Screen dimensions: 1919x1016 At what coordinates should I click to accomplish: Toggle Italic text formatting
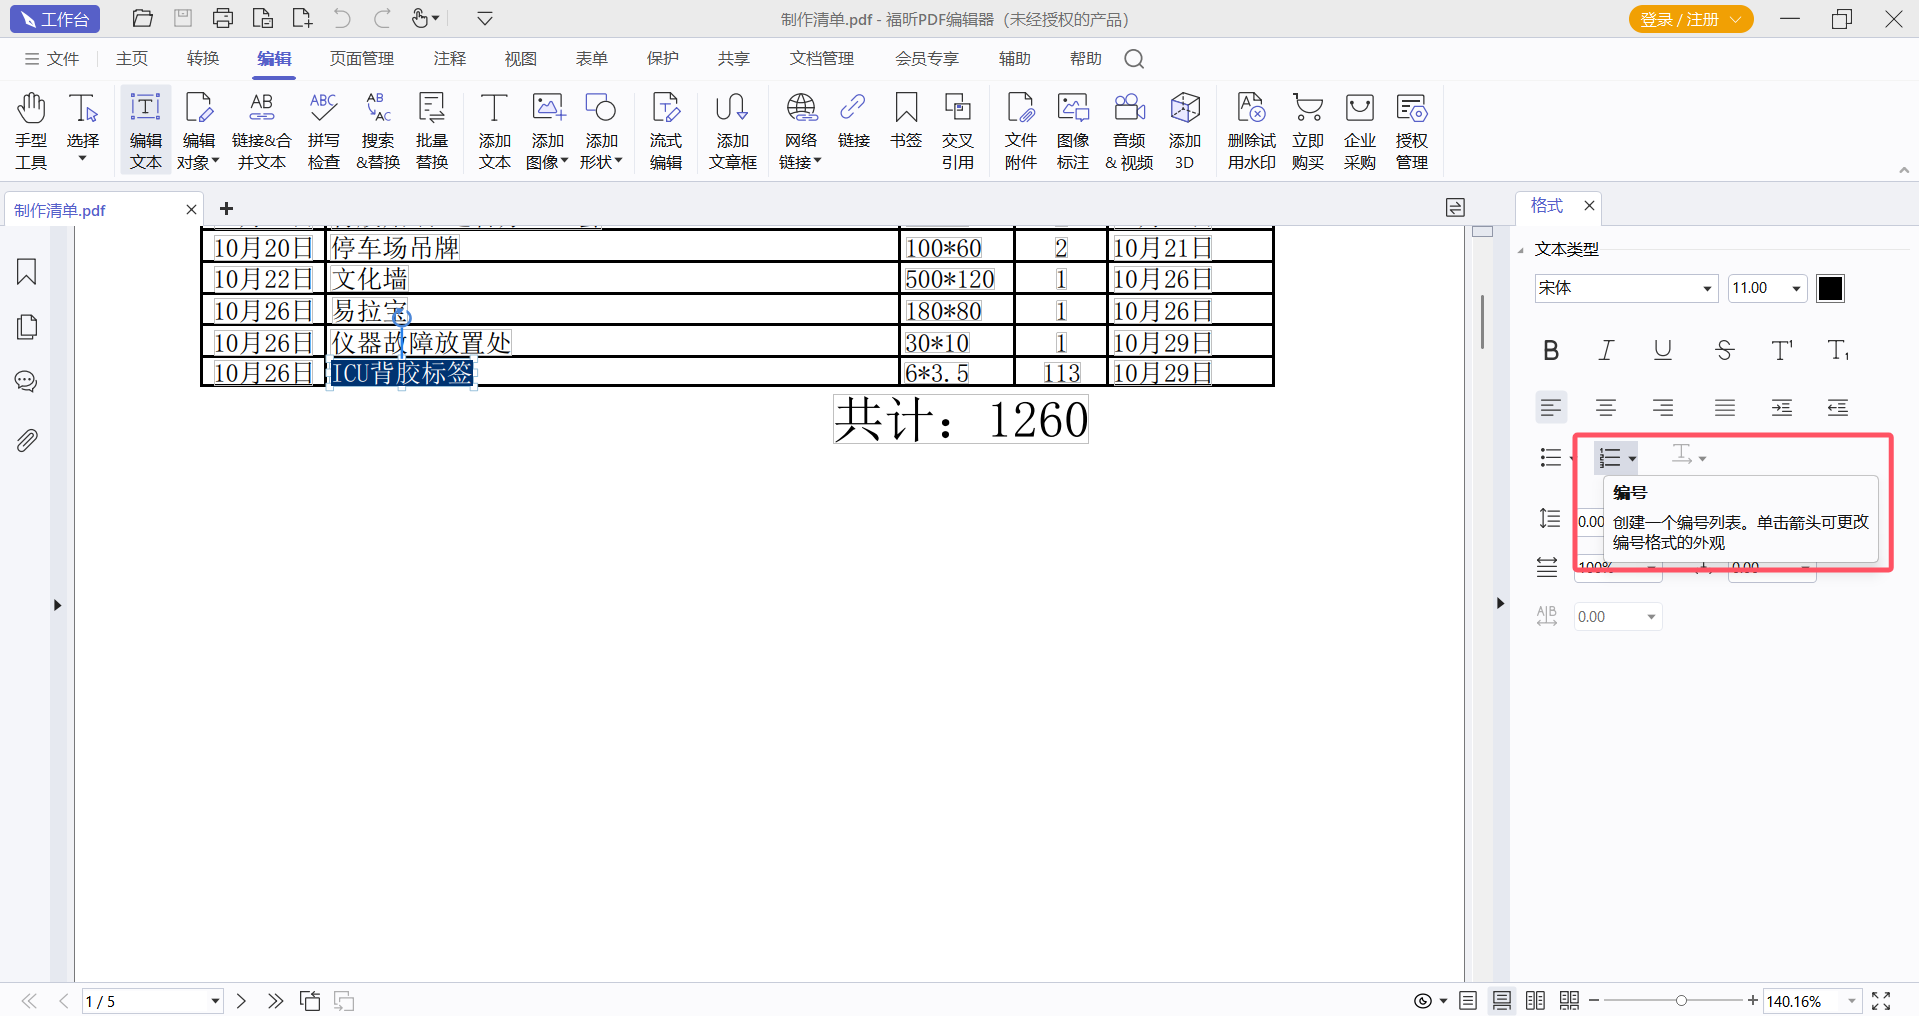click(x=1606, y=350)
